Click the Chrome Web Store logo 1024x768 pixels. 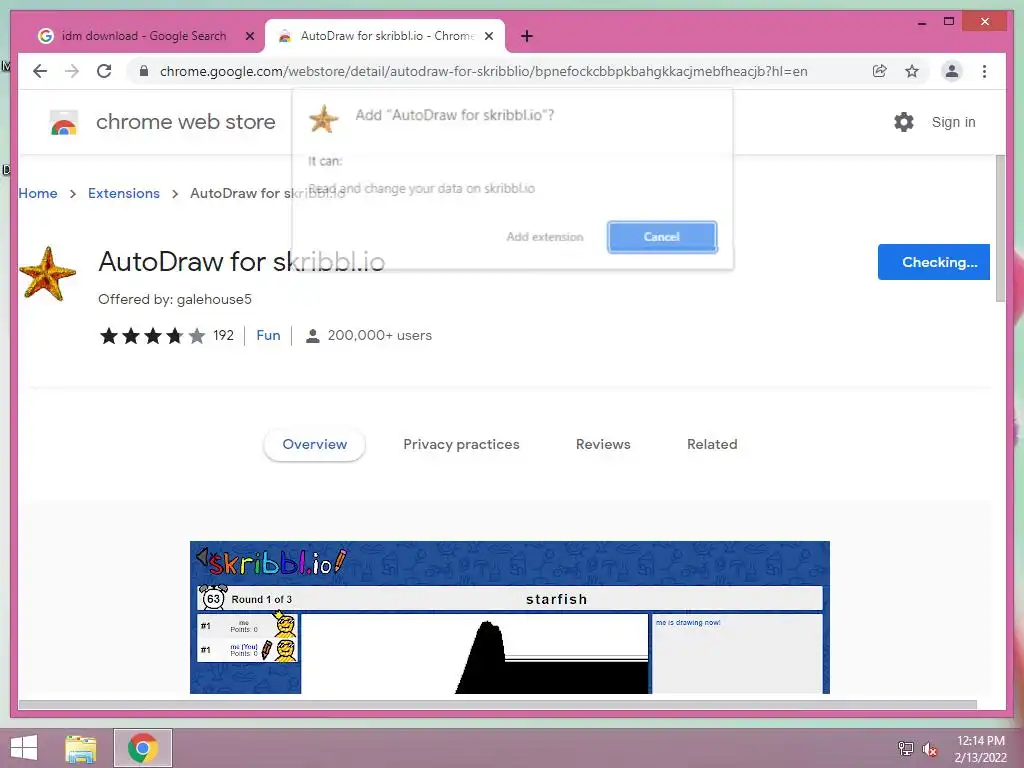click(x=64, y=122)
